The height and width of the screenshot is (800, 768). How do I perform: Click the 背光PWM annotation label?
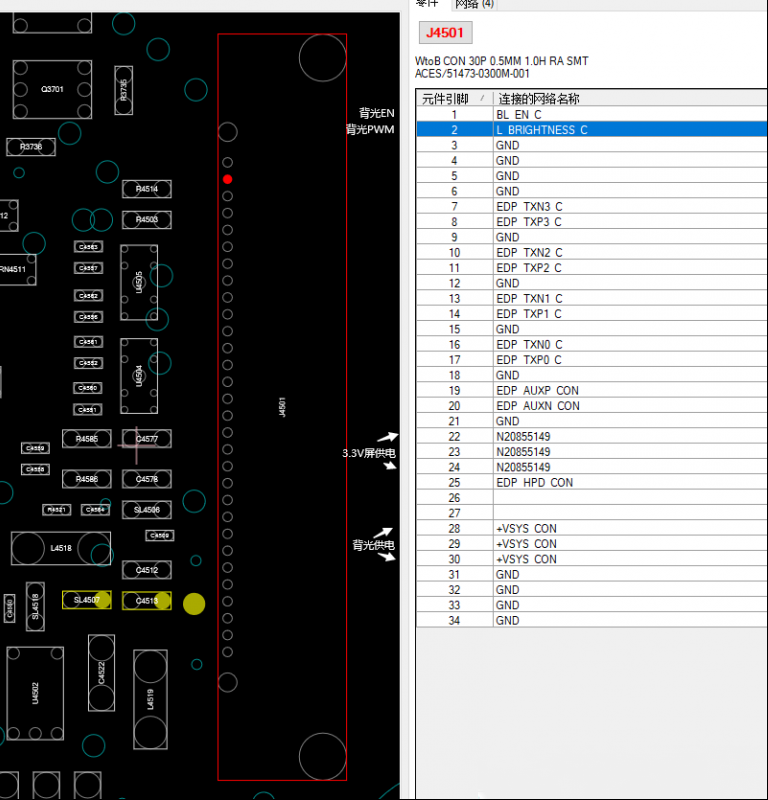tap(370, 130)
